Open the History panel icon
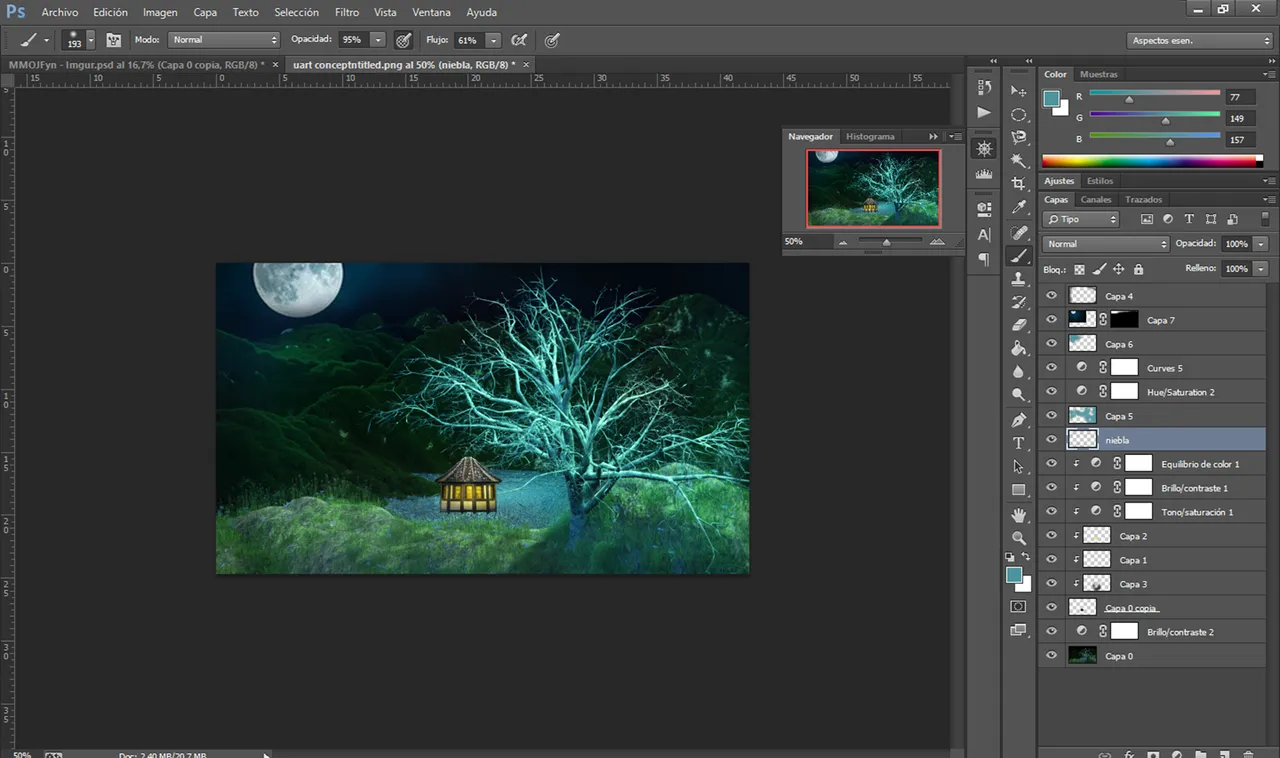Viewport: 1280px width, 758px height. click(x=984, y=88)
